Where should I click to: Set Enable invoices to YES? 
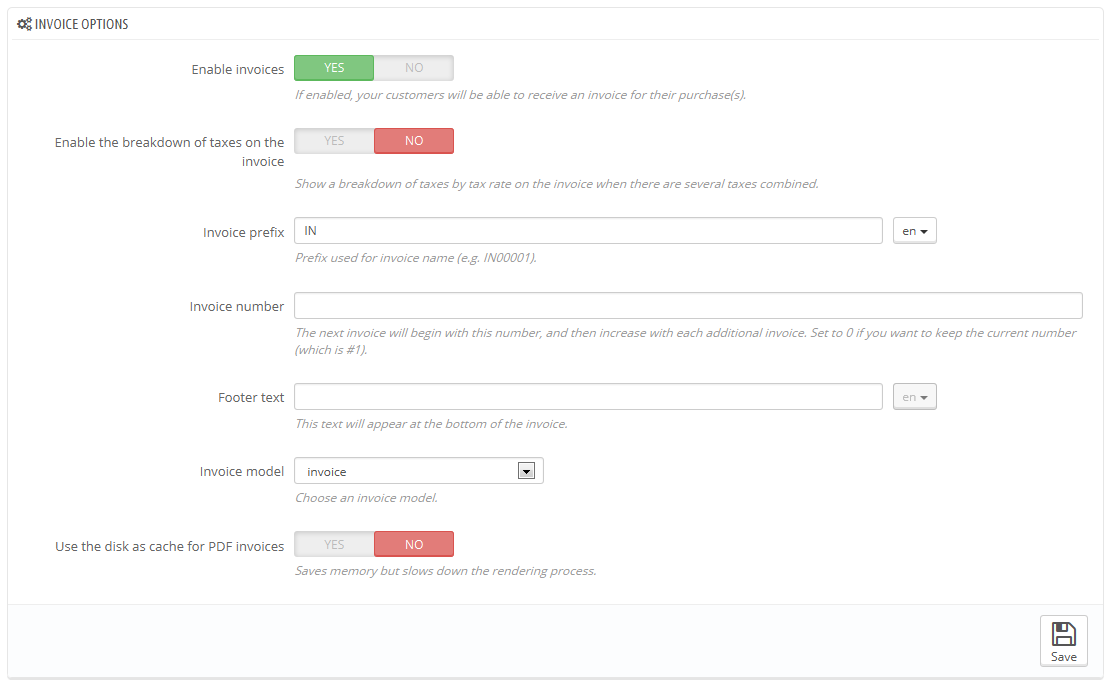pyautogui.click(x=334, y=68)
